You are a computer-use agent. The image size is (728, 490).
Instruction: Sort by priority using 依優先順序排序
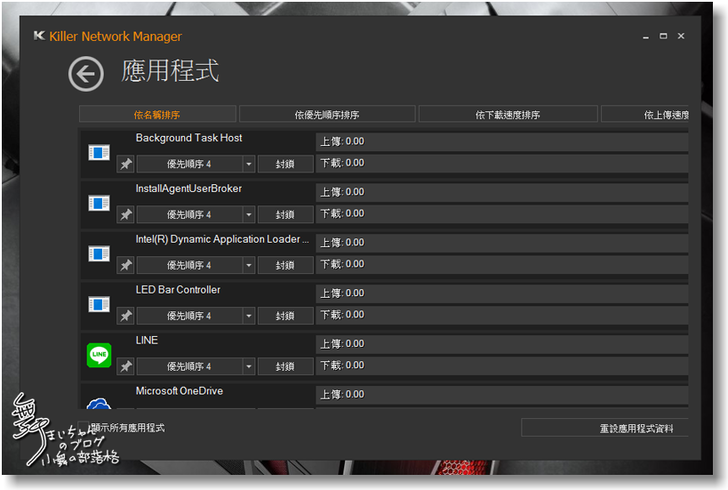coord(327,114)
